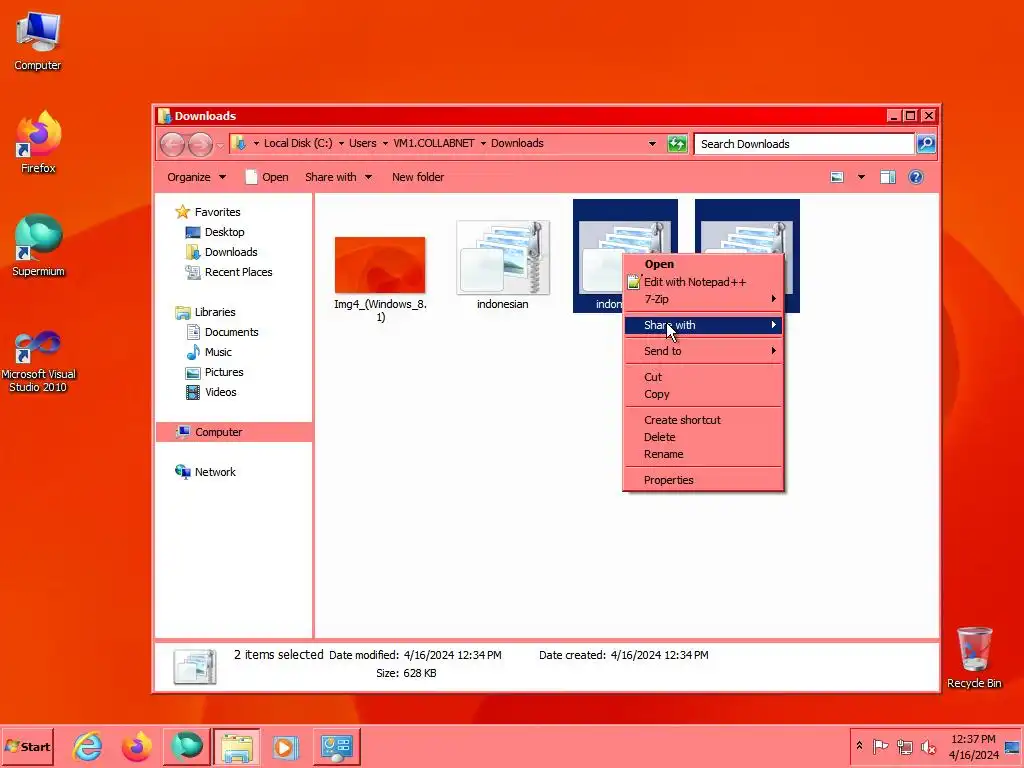Open Share with context submenu

(x=703, y=325)
